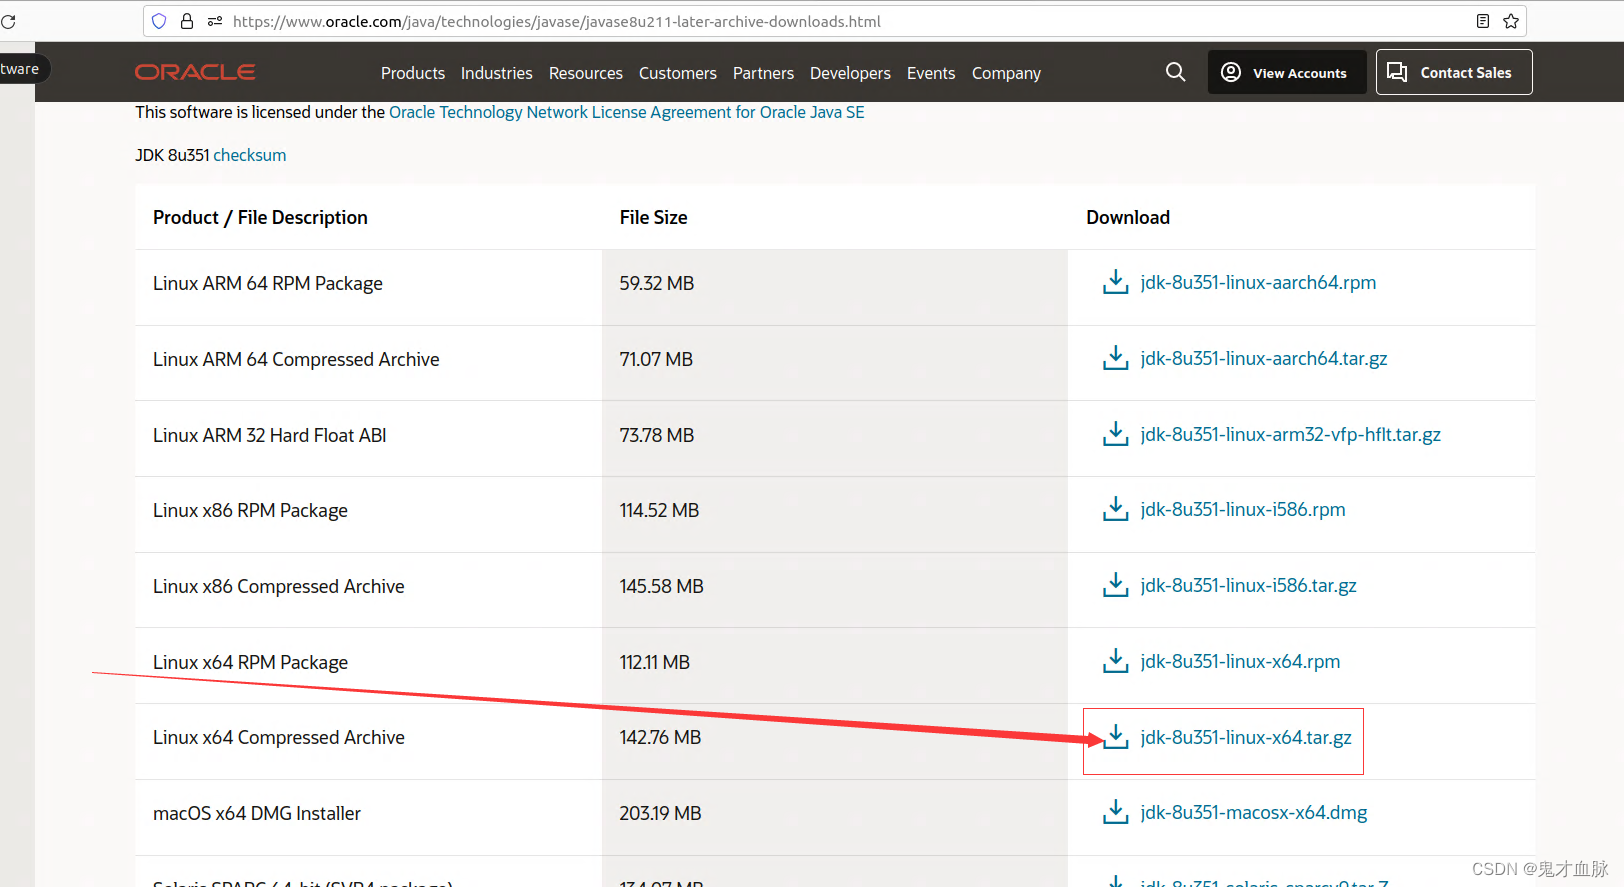Image resolution: width=1624 pixels, height=887 pixels.
Task: Download jdk-8u351-macosx-x64.dmg link
Action: pyautogui.click(x=1254, y=812)
